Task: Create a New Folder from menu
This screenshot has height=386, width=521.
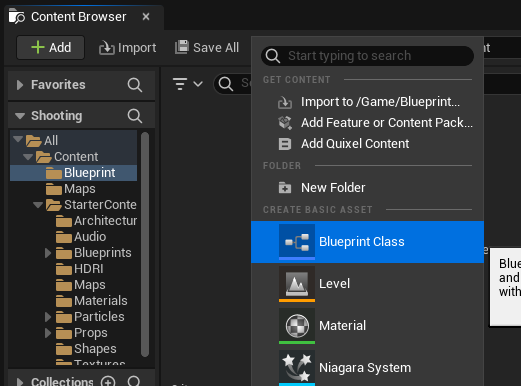Action: (x=367, y=188)
